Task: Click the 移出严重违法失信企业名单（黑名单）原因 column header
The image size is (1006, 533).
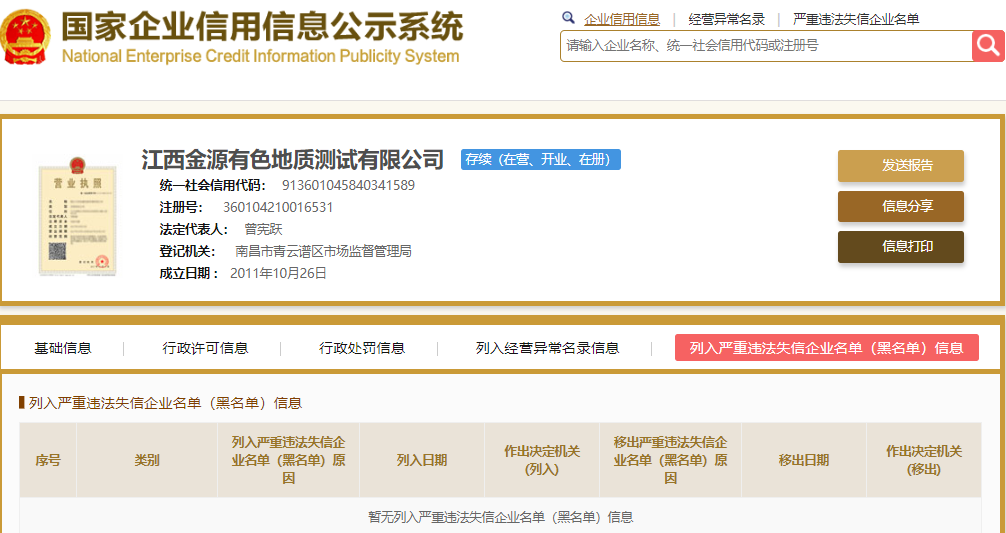Action: (670, 461)
